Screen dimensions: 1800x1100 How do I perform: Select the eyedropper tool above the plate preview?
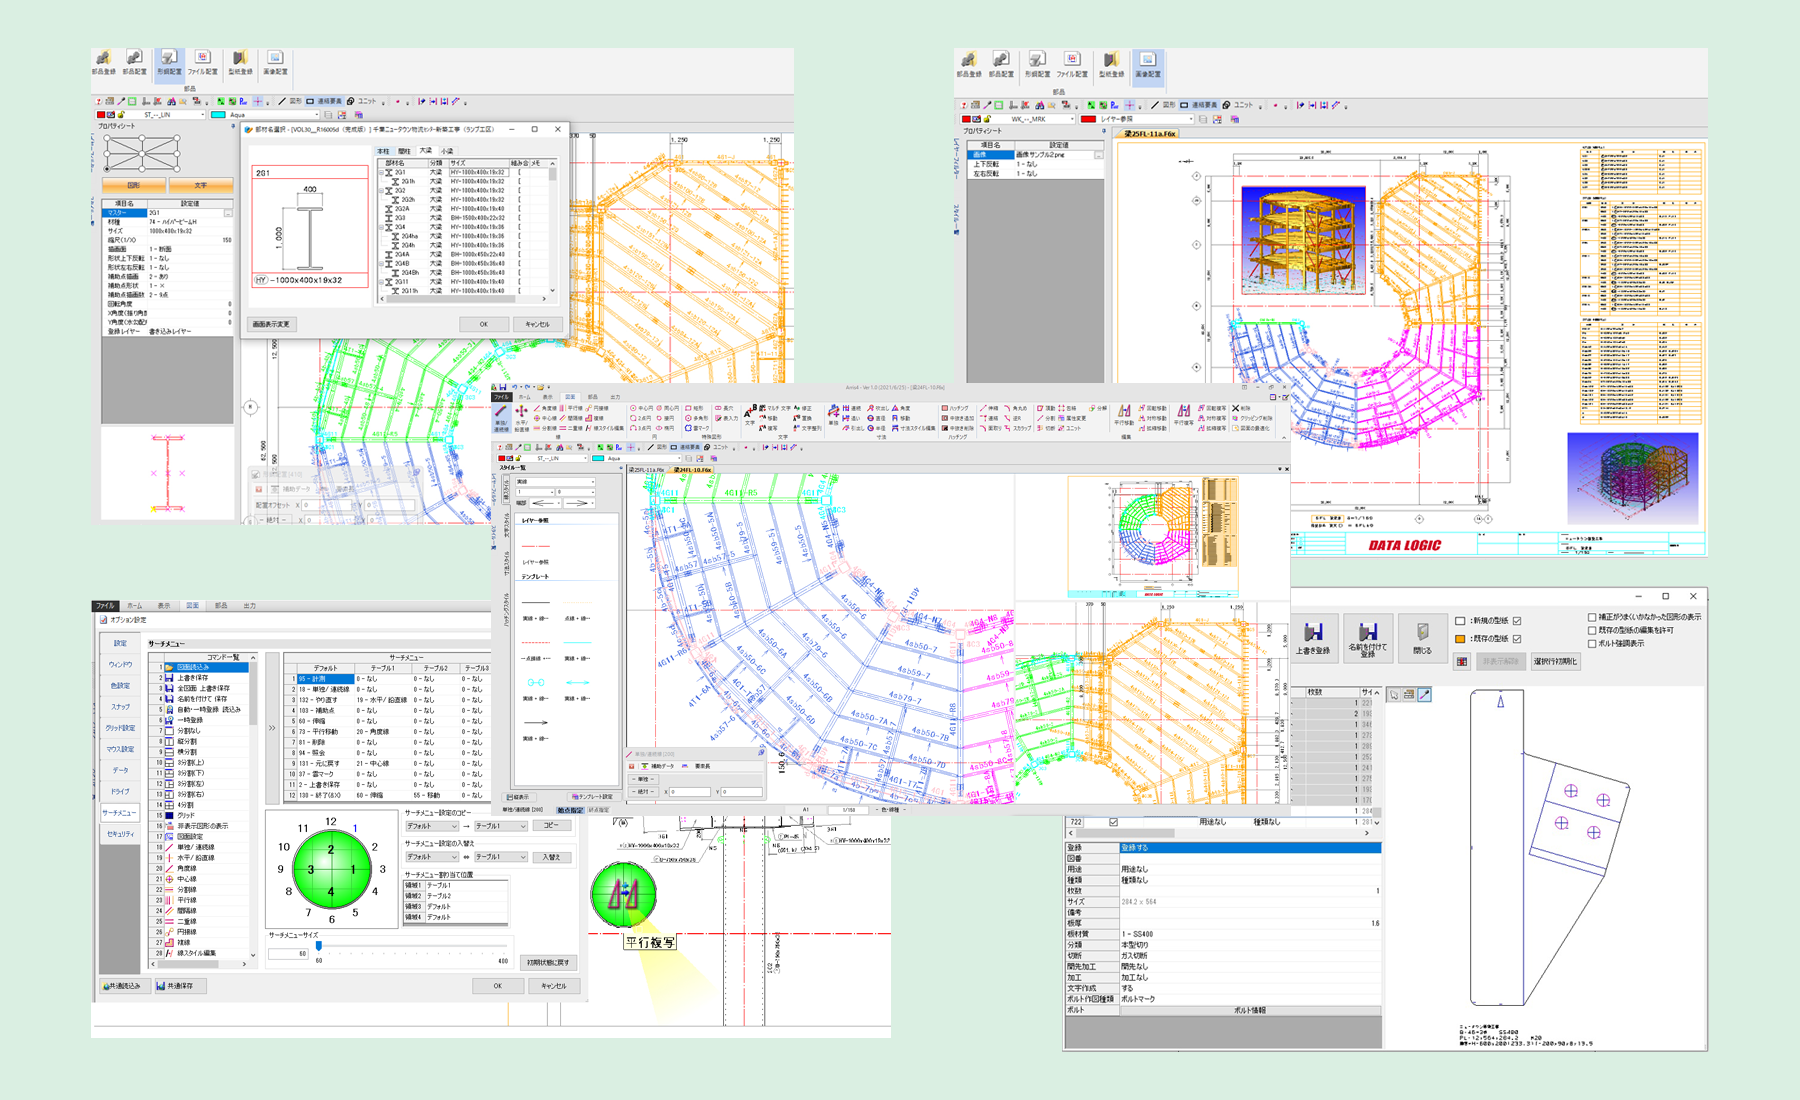click(1424, 694)
